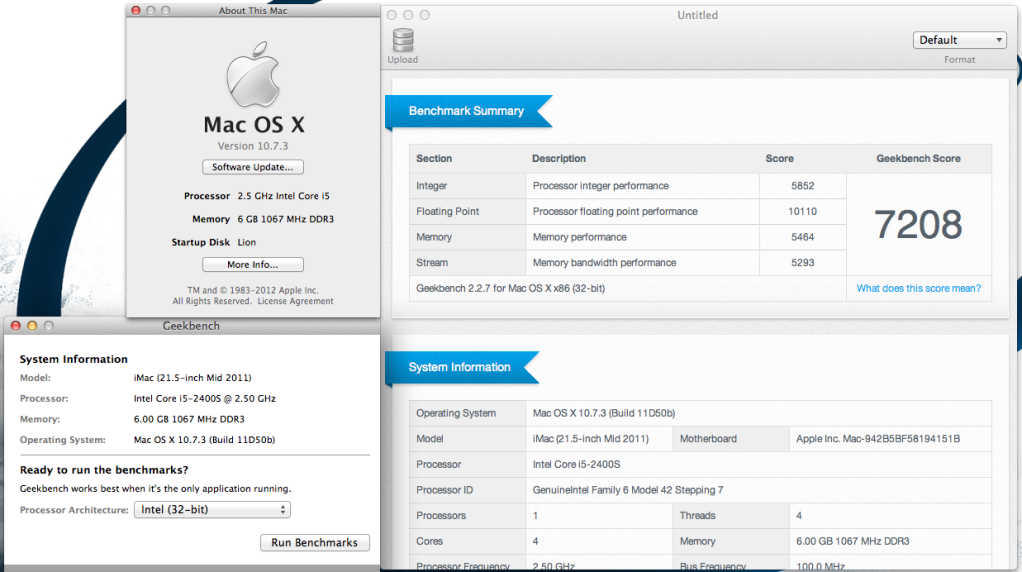The height and width of the screenshot is (572, 1022).
Task: Close the About This Mac window
Action: pos(136,10)
